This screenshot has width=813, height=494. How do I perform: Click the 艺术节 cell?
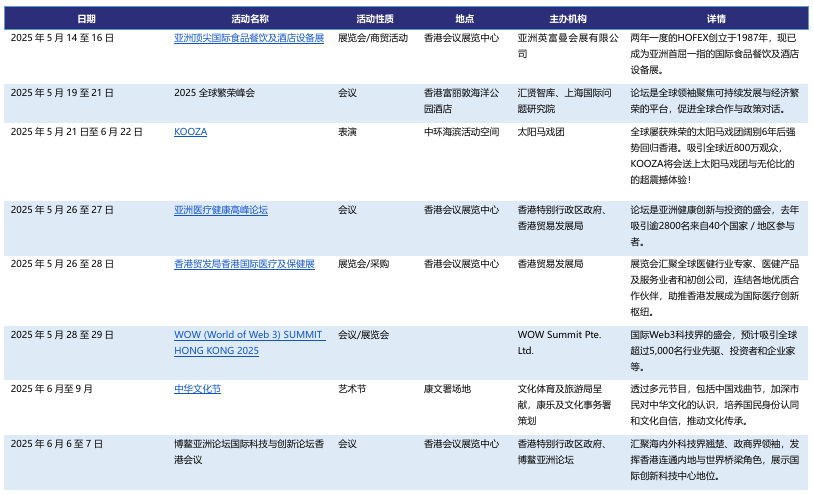pos(352,389)
